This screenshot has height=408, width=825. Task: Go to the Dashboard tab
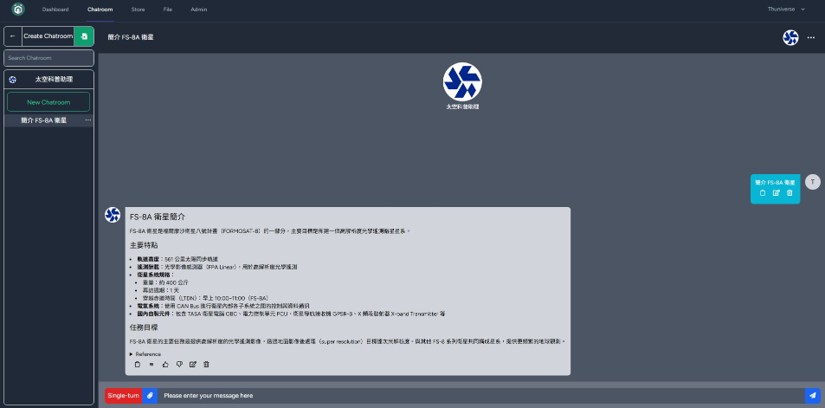click(56, 9)
